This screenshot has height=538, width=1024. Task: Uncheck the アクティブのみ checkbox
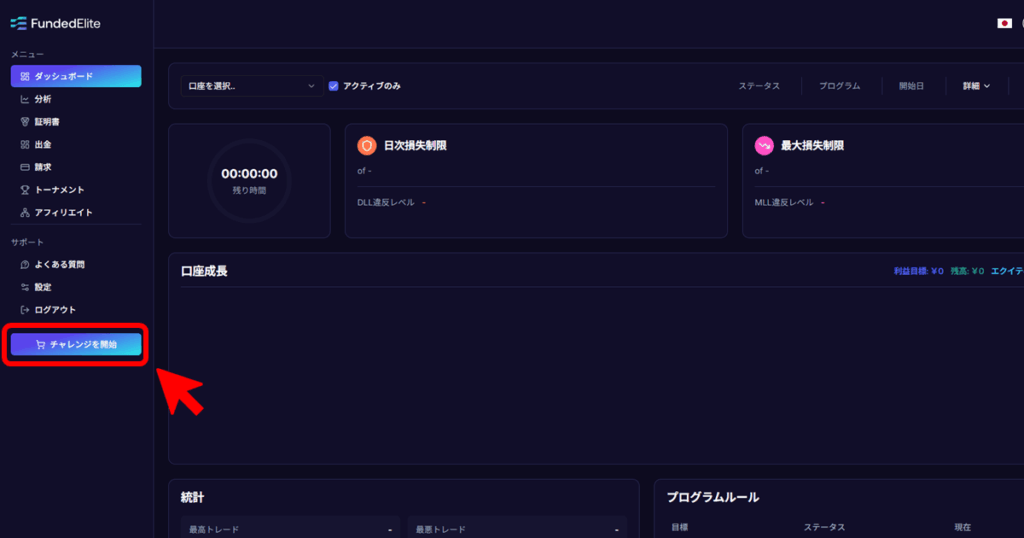(x=333, y=86)
